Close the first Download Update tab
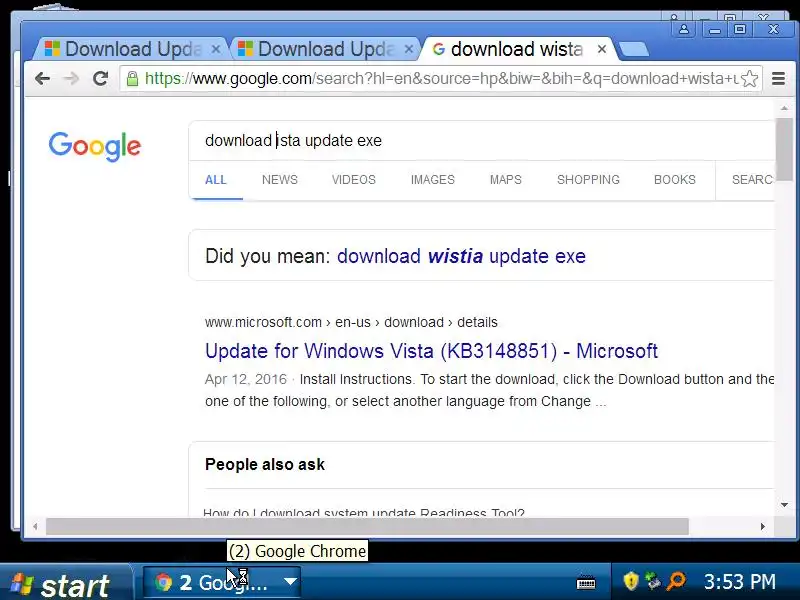This screenshot has height=600, width=800. pyautogui.click(x=216, y=49)
